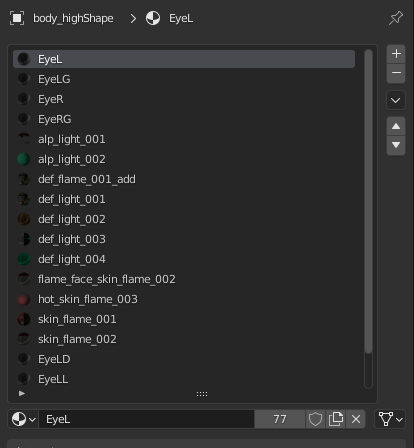Select the alp_light_002 material slot
The width and height of the screenshot is (414, 448).
point(184,159)
